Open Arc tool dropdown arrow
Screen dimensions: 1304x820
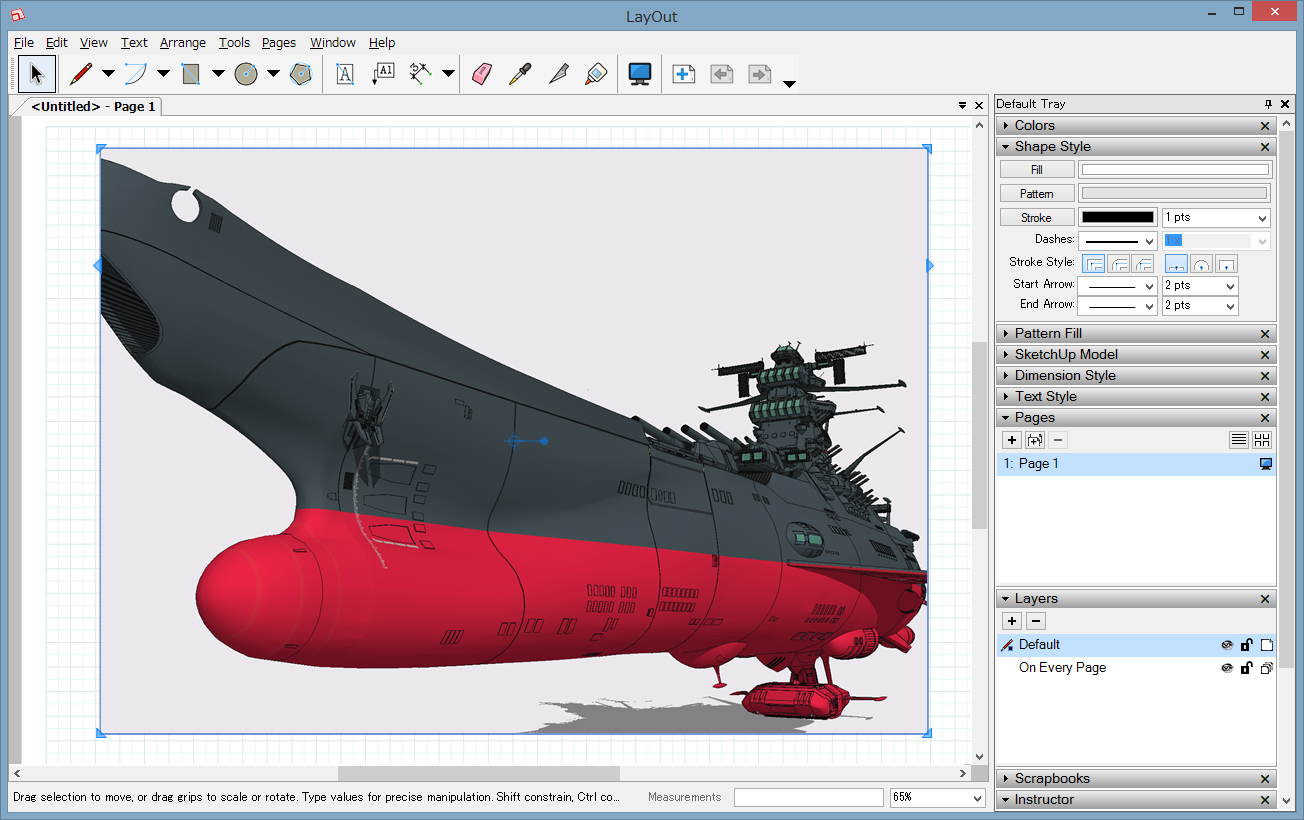[163, 74]
